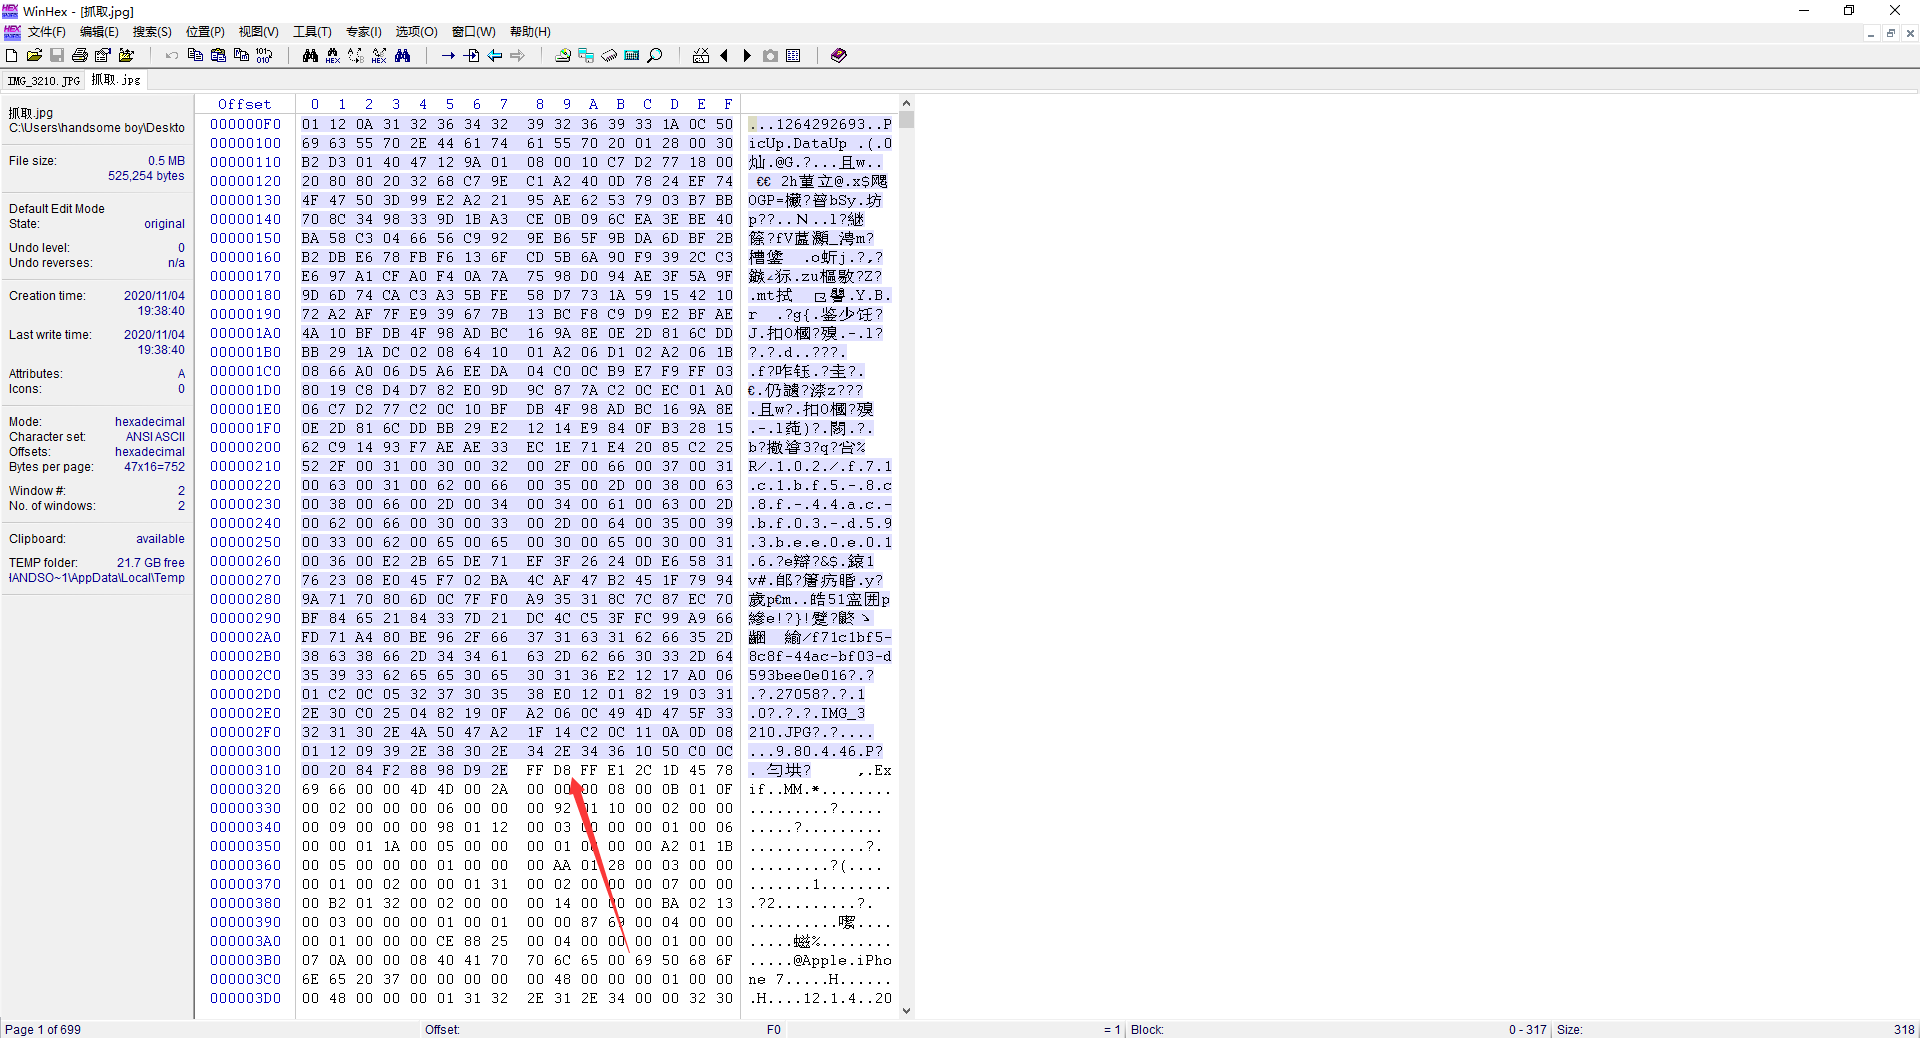
Task: Open a file with the folder icon
Action: pos(34,56)
